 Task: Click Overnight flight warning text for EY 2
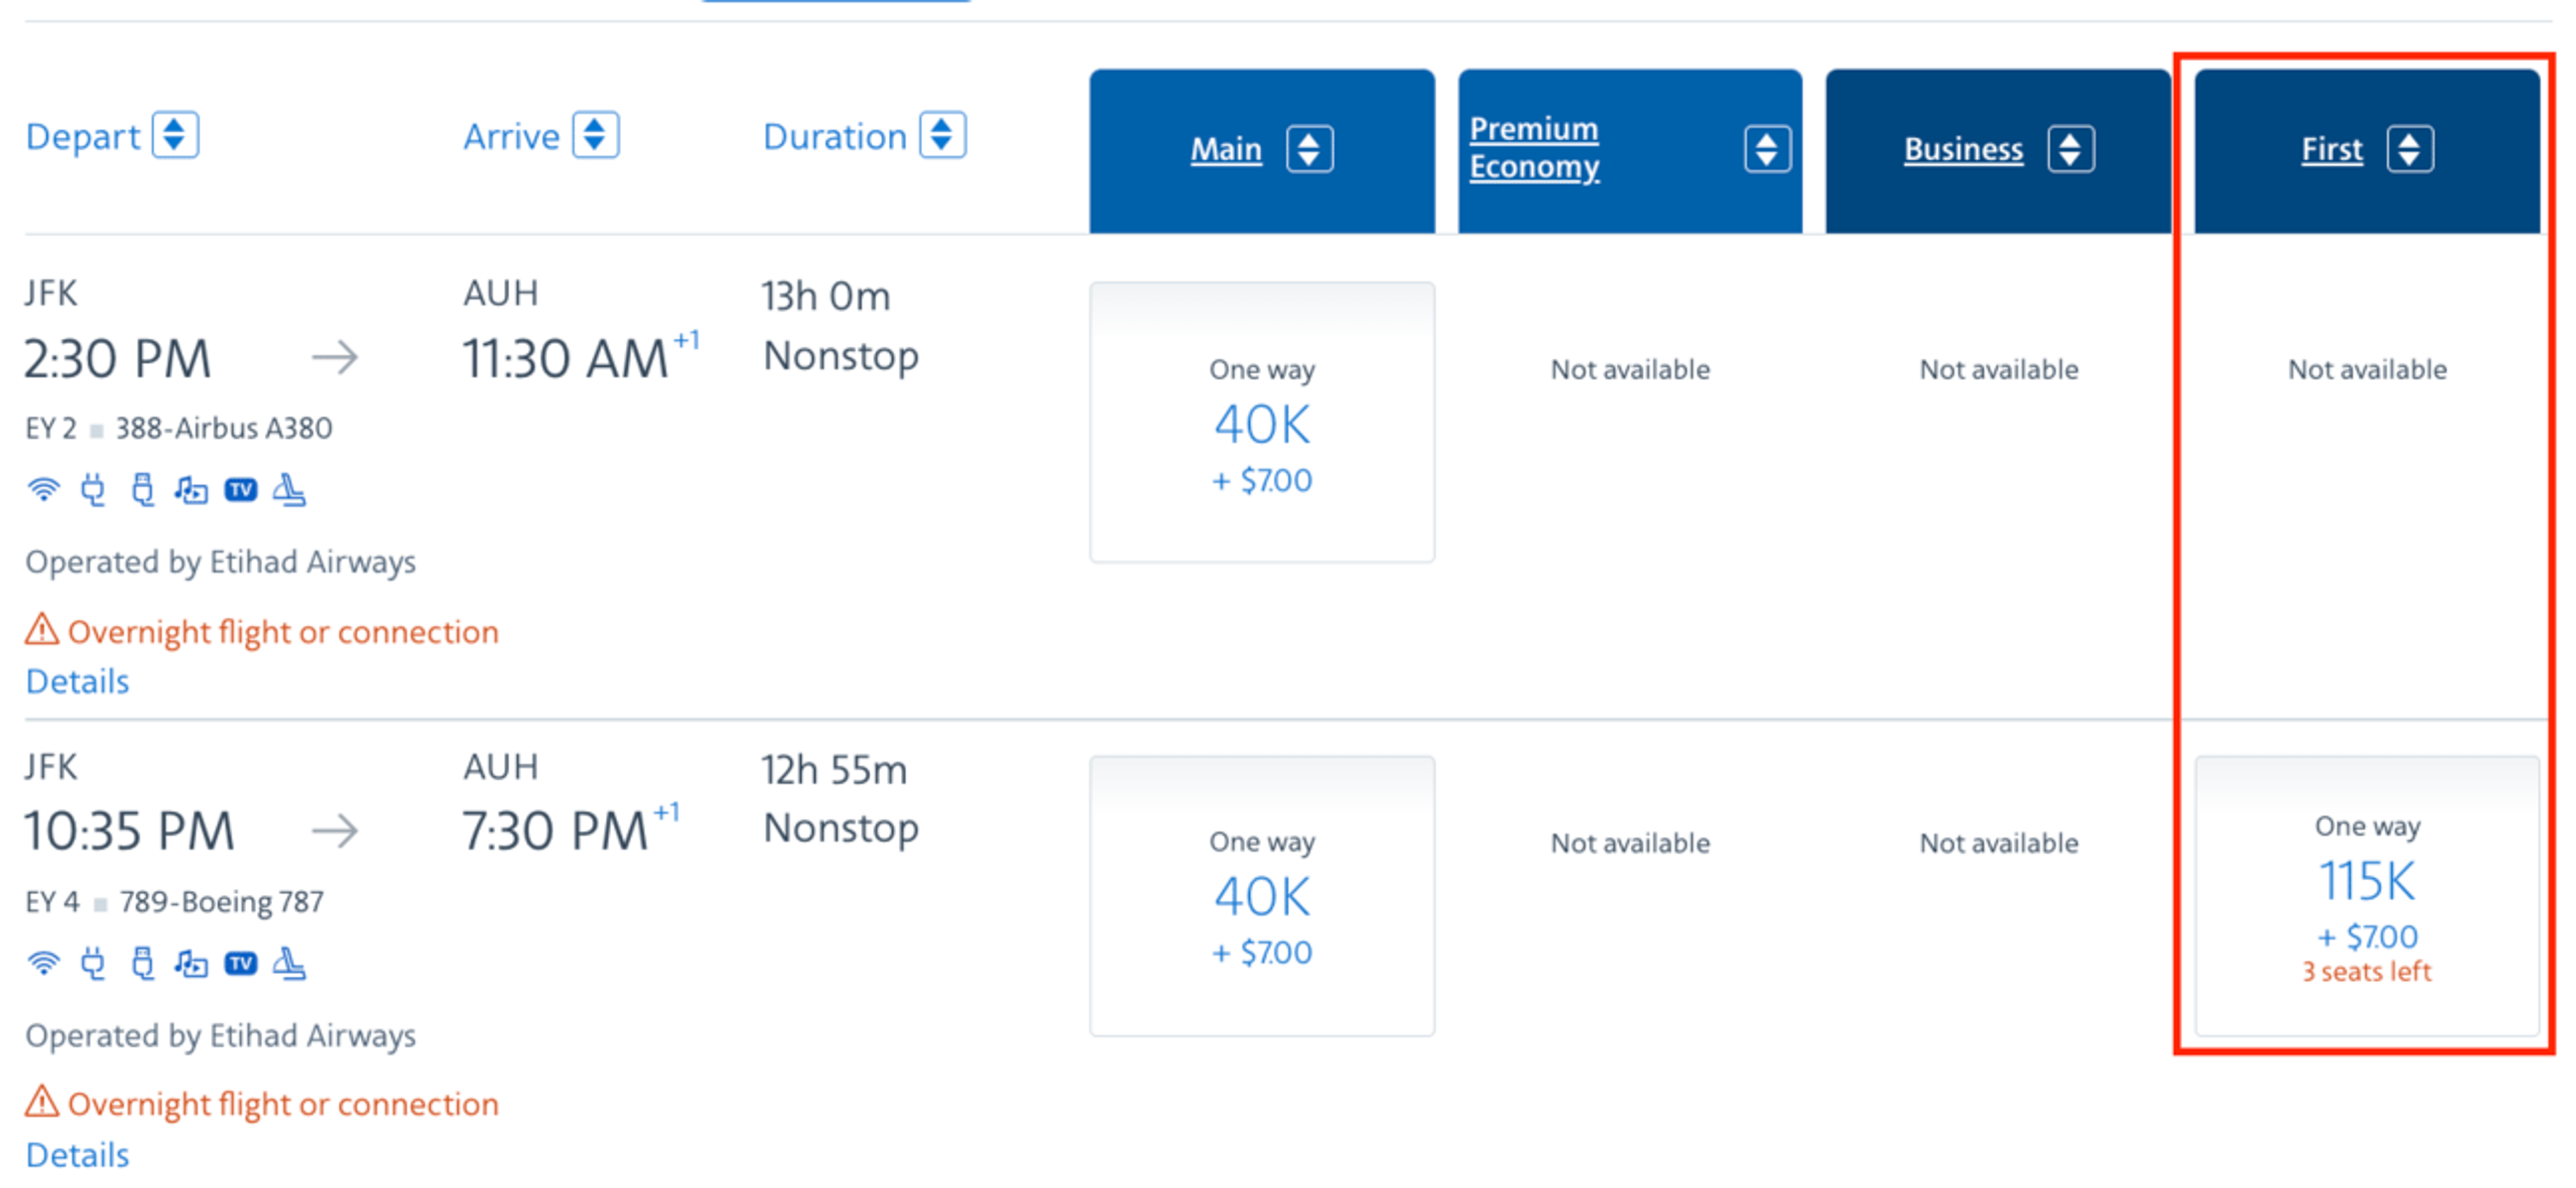pyautogui.click(x=283, y=632)
